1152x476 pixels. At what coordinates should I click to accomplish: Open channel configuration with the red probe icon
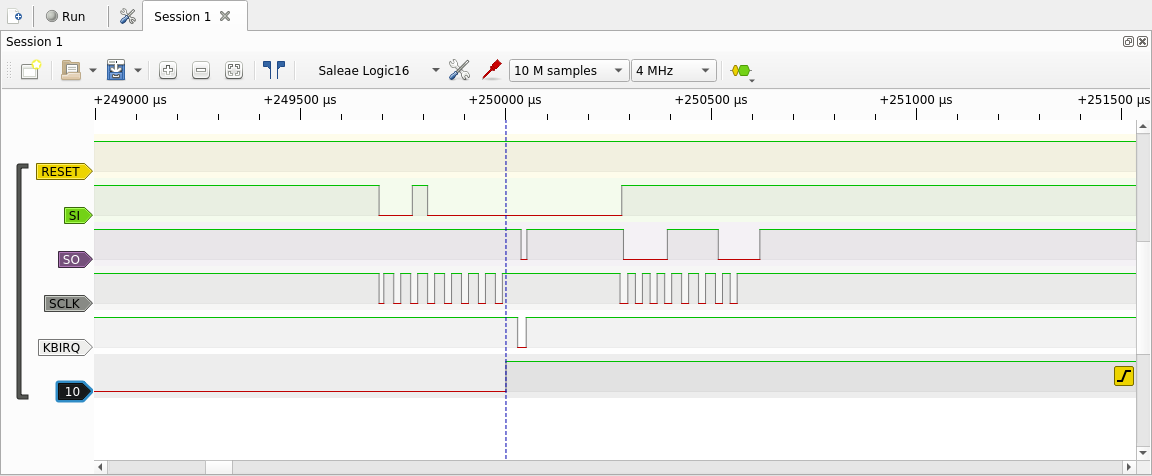(491, 70)
